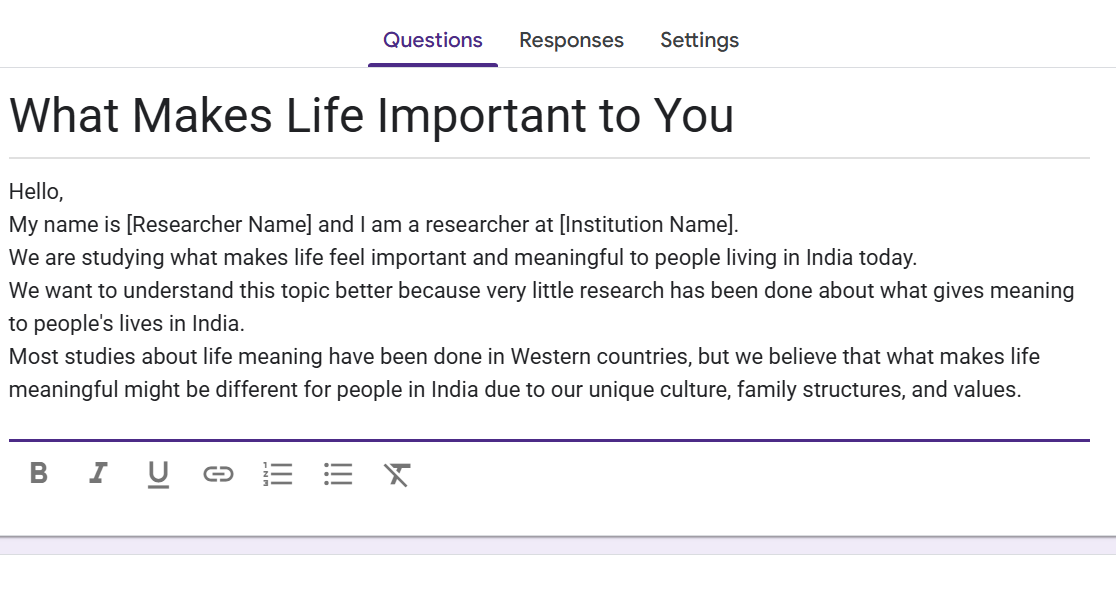
Task: Go to the Settings tab
Action: click(699, 40)
